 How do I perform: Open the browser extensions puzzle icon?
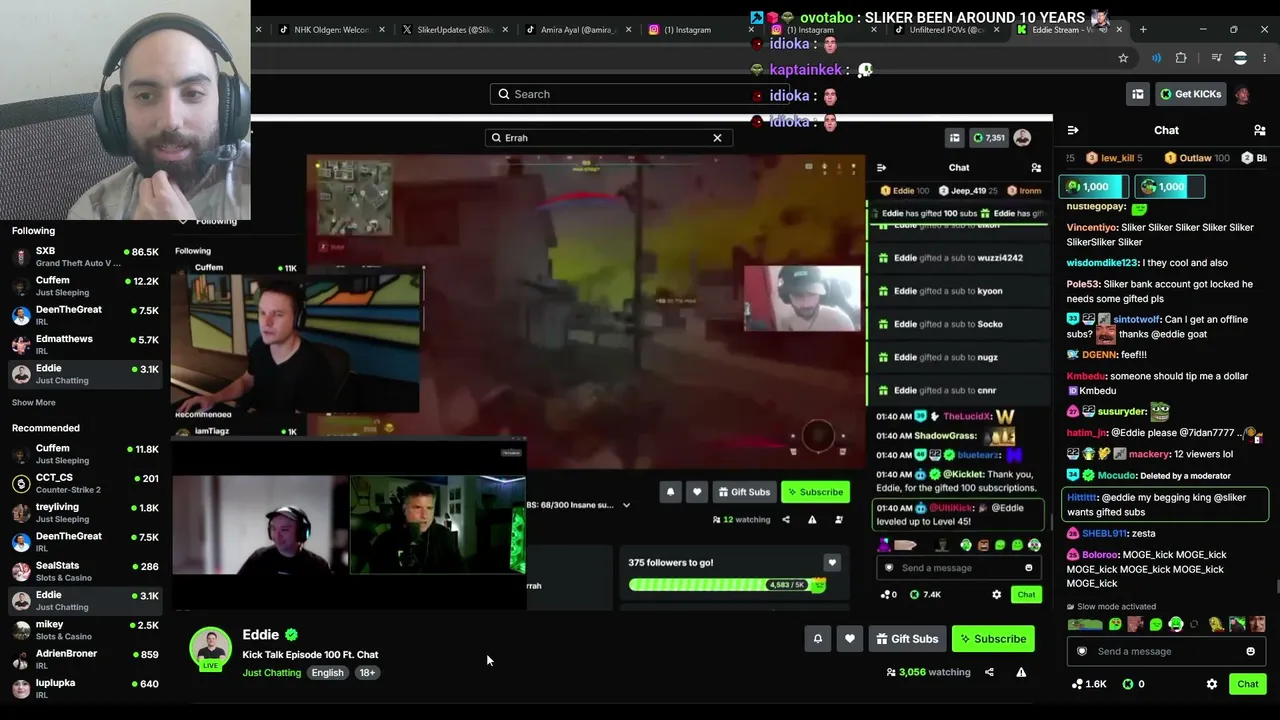tap(1181, 58)
